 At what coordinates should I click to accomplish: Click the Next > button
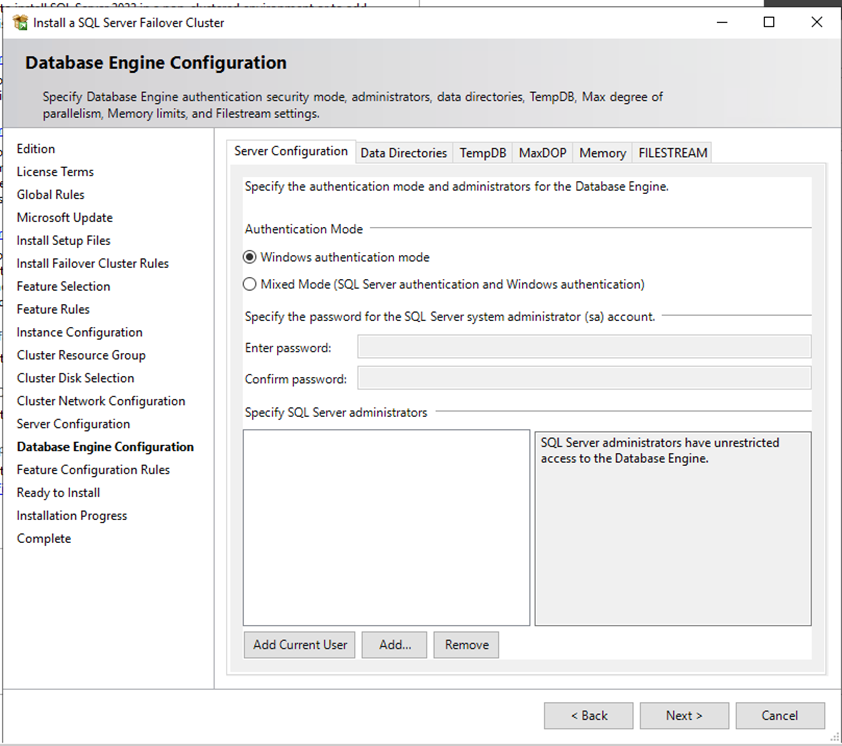click(x=684, y=716)
